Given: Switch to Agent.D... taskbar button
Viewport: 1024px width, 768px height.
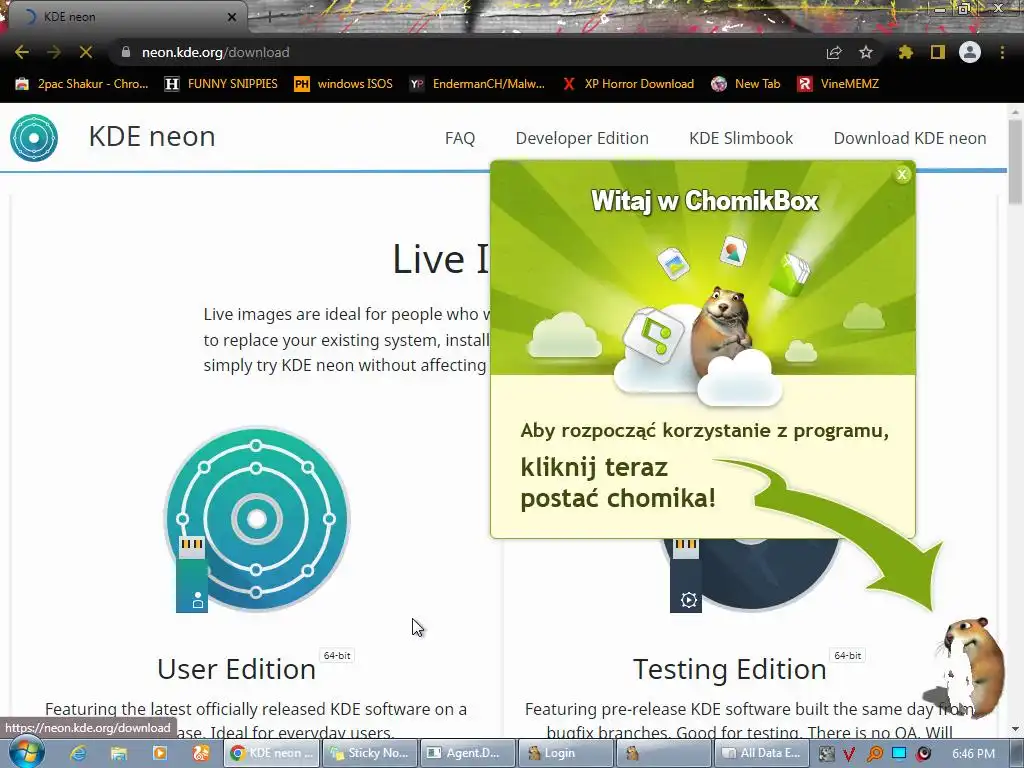Looking at the screenshot, I should click(468, 753).
